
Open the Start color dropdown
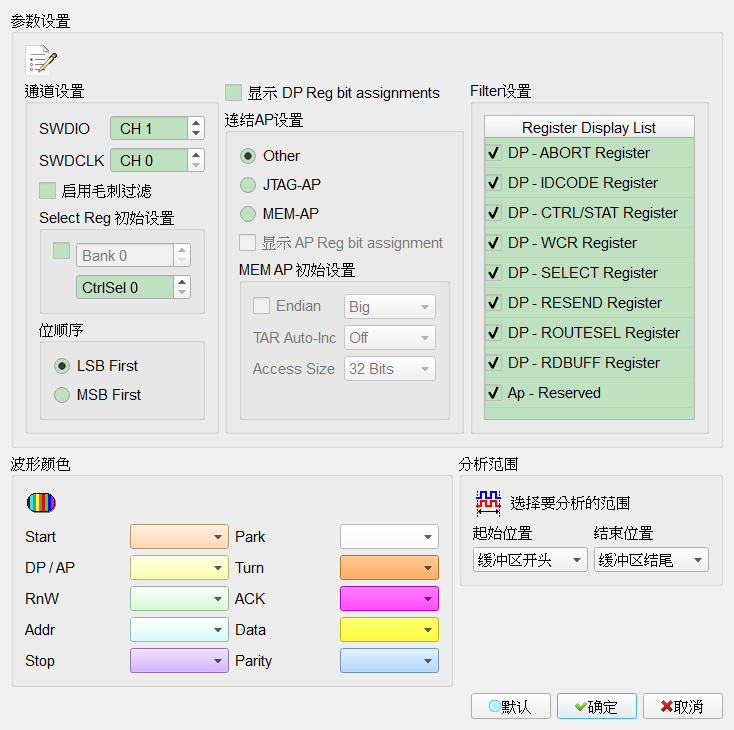(179, 537)
